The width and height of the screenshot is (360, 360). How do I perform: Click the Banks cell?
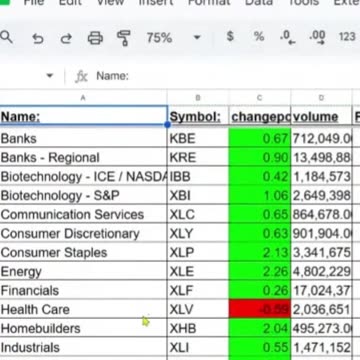pos(83,138)
